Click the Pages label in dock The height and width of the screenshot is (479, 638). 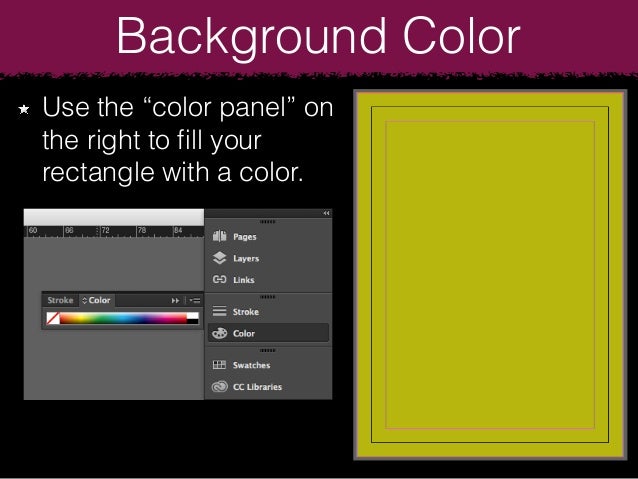click(x=245, y=237)
